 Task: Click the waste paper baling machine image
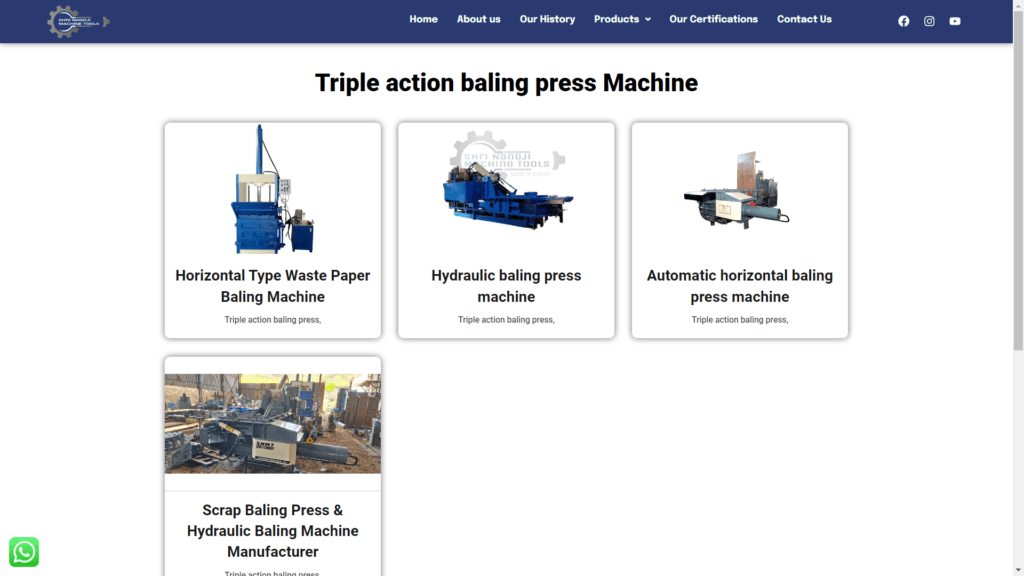click(x=272, y=190)
